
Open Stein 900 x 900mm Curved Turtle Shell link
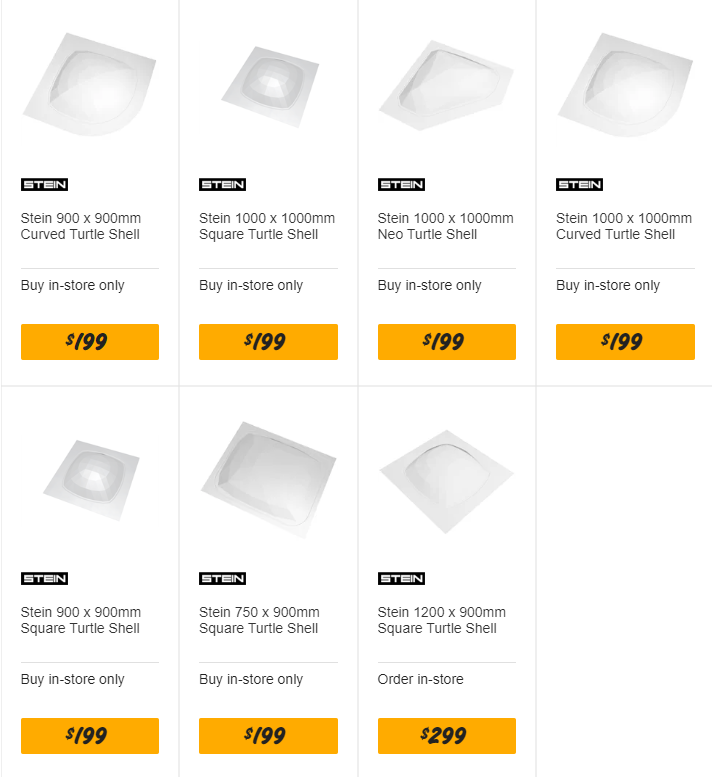pyautogui.click(x=81, y=226)
